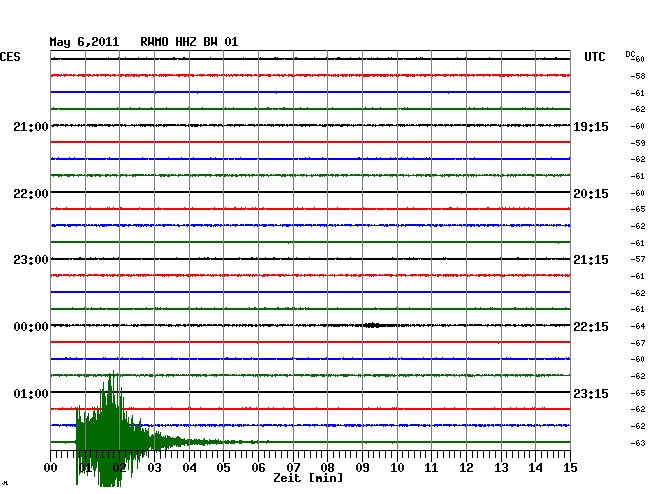Click the 21:15 UTC time label
Viewport: 650px width, 494px height.
tap(591, 260)
